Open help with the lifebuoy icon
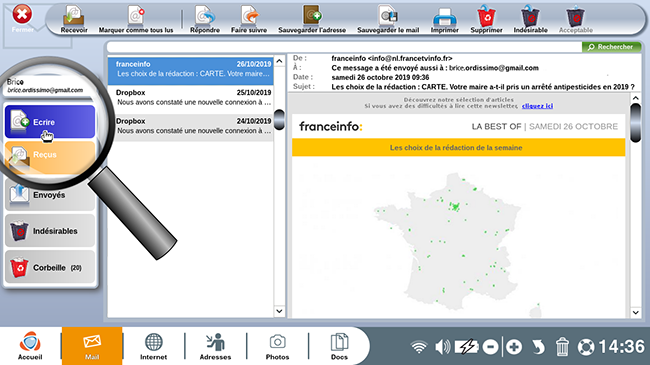 coord(586,347)
